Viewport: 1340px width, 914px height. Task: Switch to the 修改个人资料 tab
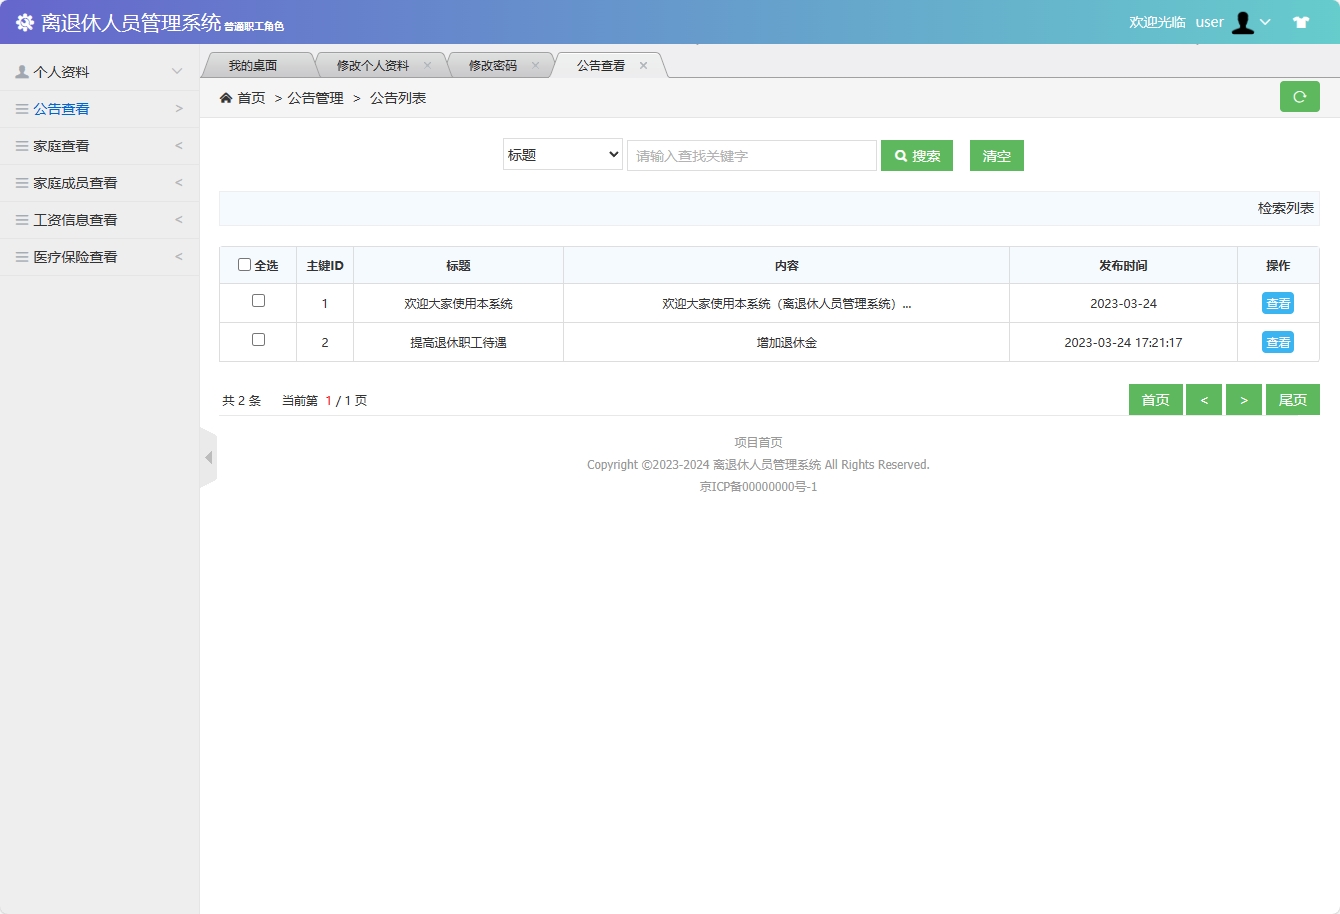(x=376, y=64)
